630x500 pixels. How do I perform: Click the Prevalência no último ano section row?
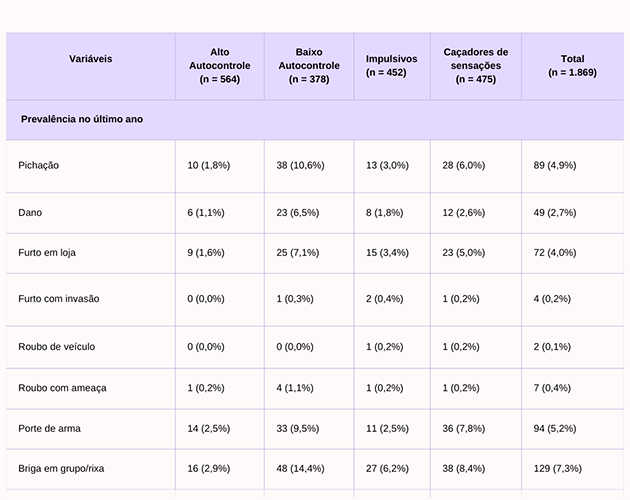[82, 119]
